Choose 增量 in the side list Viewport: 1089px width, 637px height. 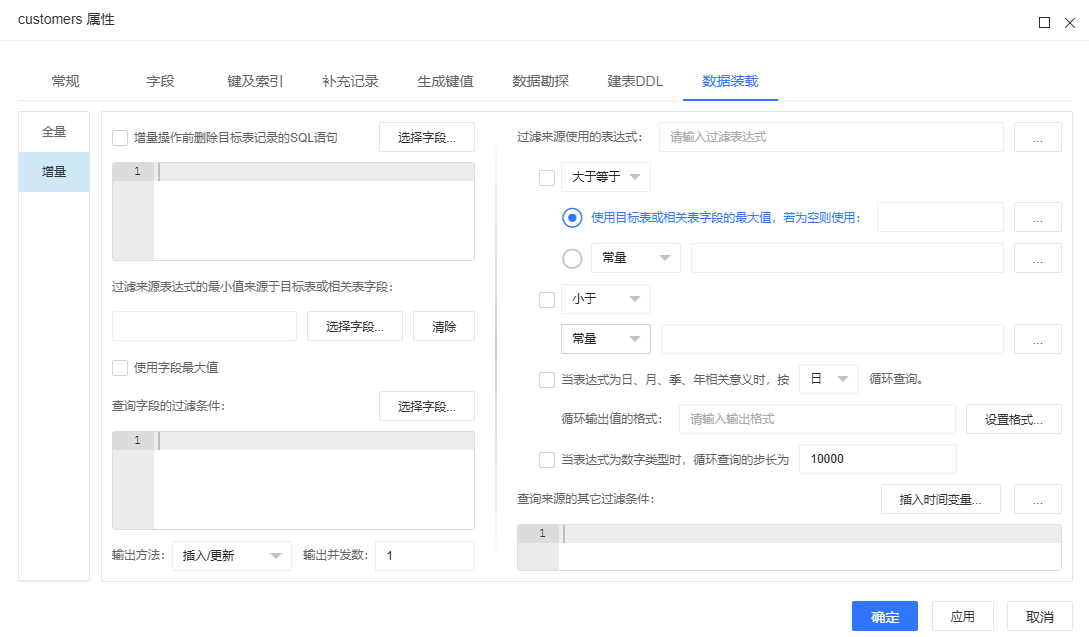[54, 172]
